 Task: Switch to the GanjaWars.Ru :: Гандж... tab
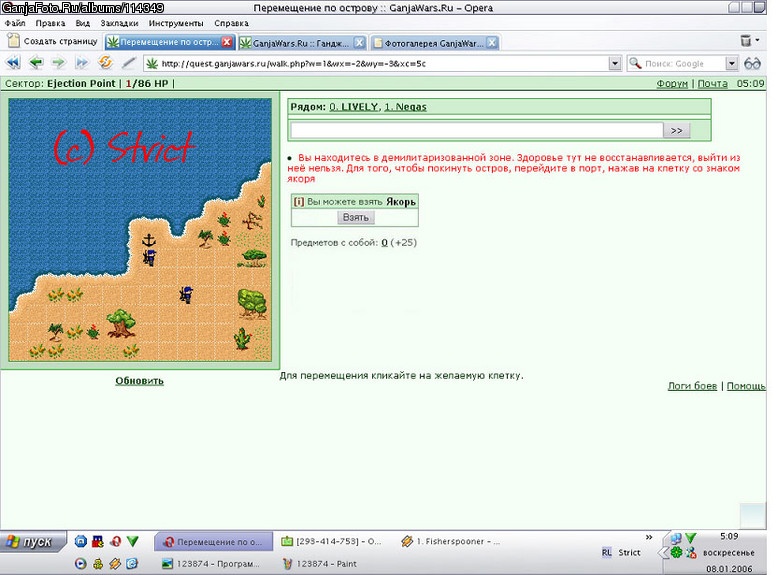[x=302, y=43]
